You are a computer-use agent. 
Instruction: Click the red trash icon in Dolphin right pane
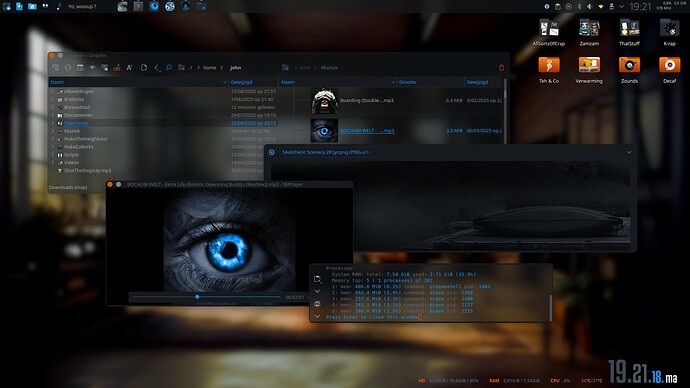[x=501, y=68]
